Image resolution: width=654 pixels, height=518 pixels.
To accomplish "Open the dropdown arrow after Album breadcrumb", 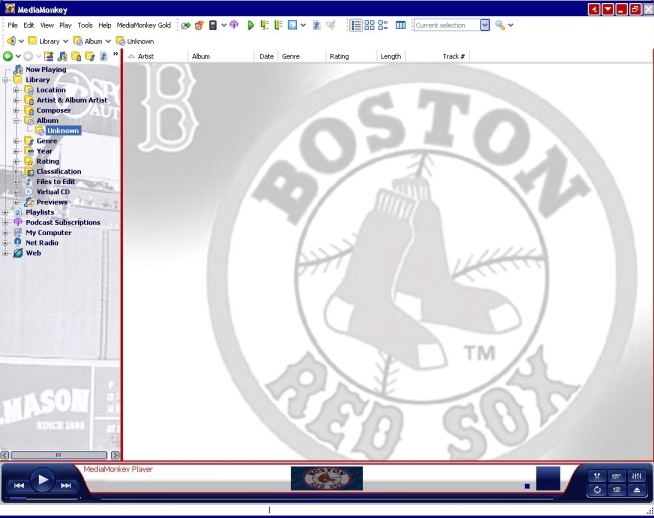I will coord(108,41).
